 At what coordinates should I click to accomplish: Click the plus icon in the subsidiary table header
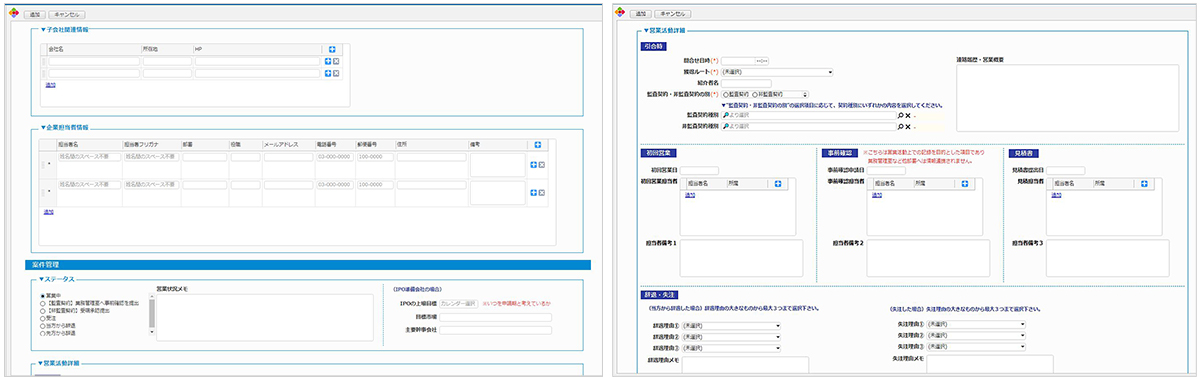pyautogui.click(x=332, y=48)
